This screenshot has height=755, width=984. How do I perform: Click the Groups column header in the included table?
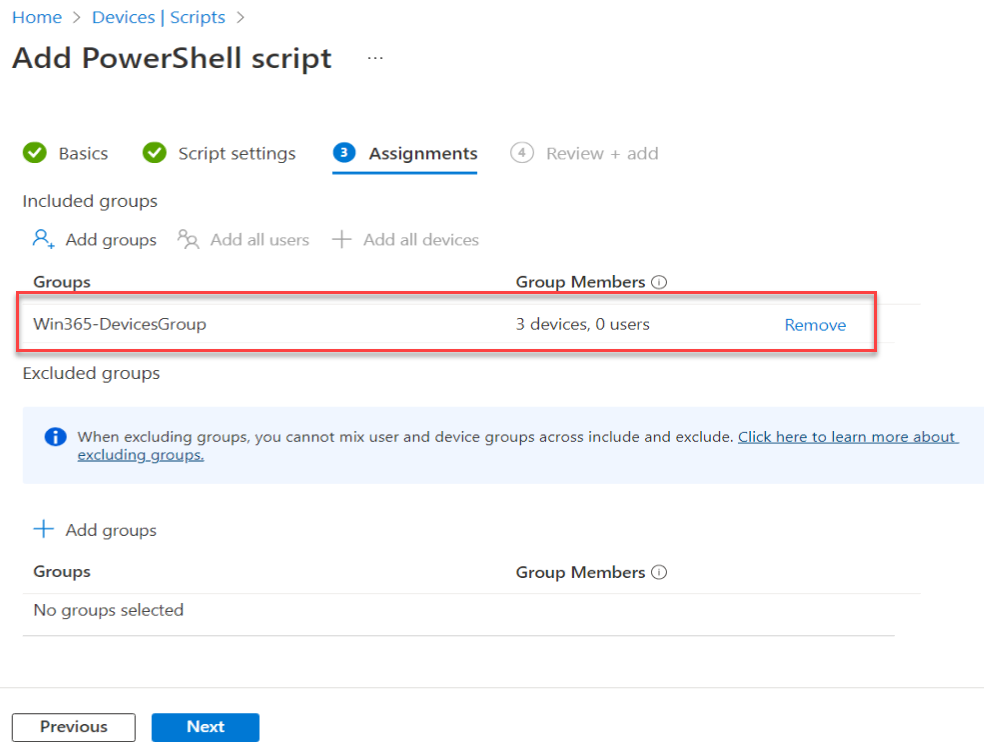click(x=62, y=282)
